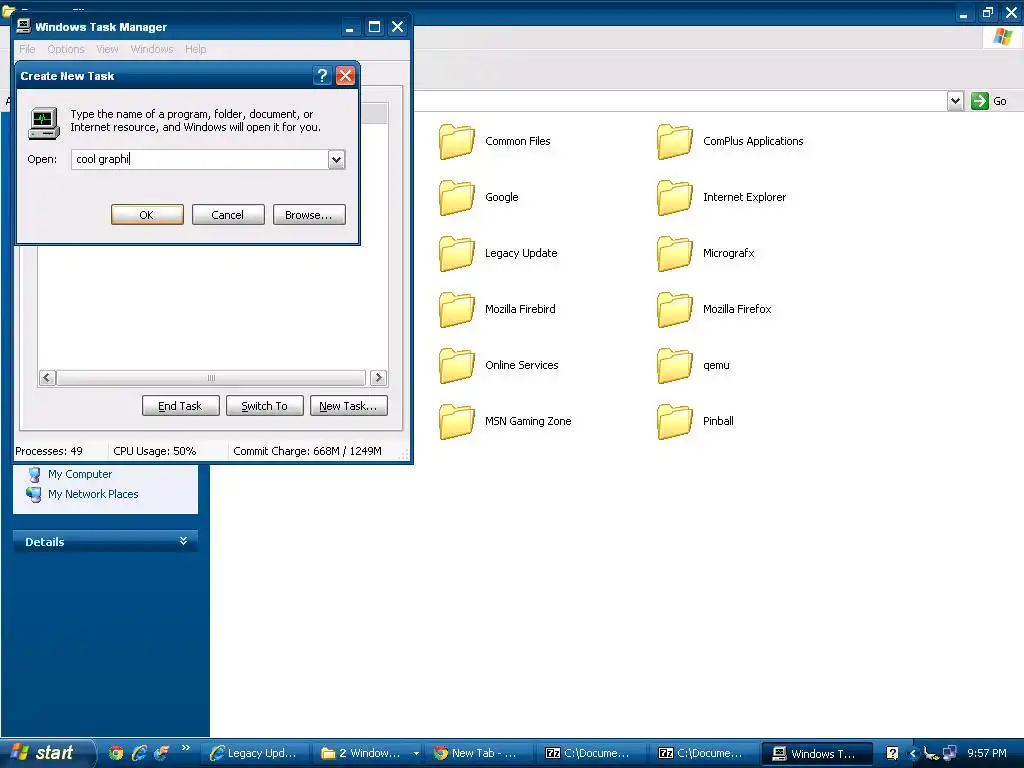Expand the Explorer address bar dropdown
The image size is (1024, 768).
(x=955, y=101)
